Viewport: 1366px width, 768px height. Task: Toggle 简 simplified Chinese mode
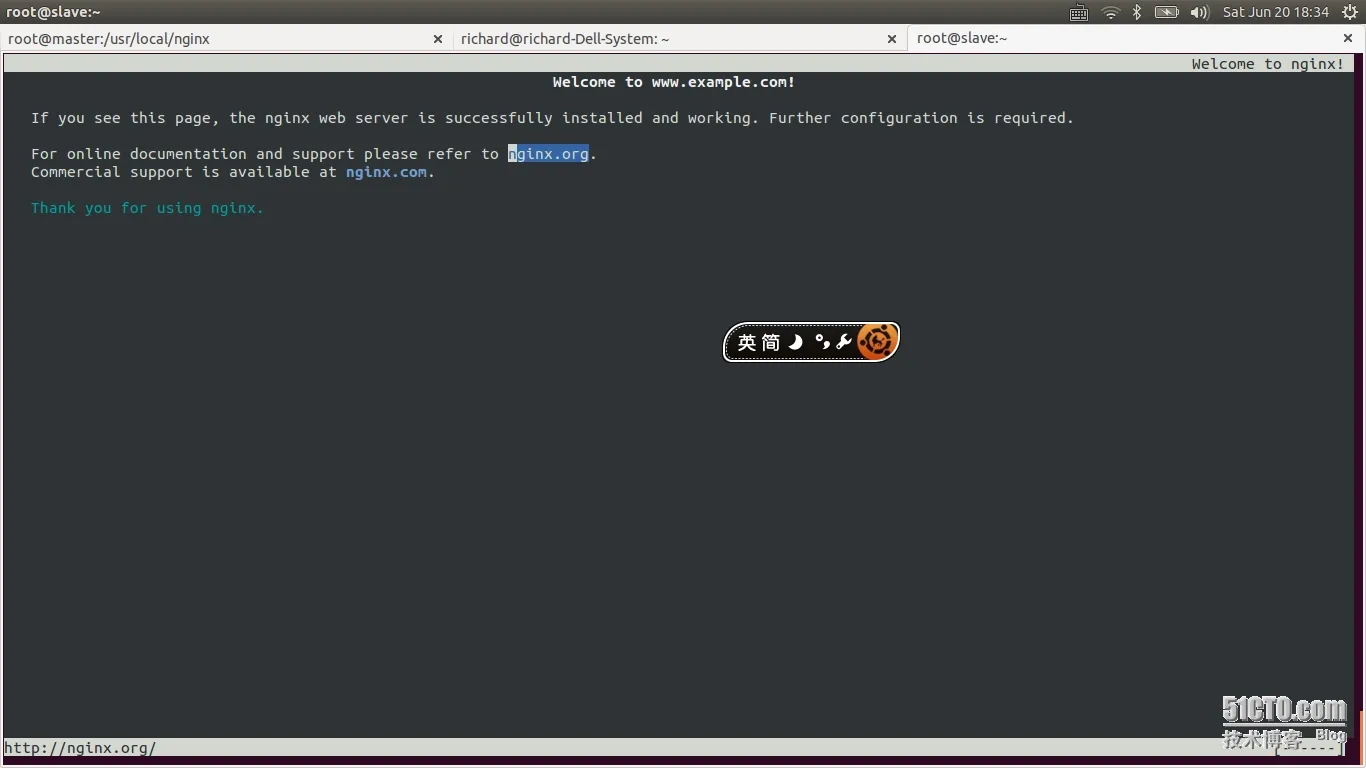click(x=770, y=343)
